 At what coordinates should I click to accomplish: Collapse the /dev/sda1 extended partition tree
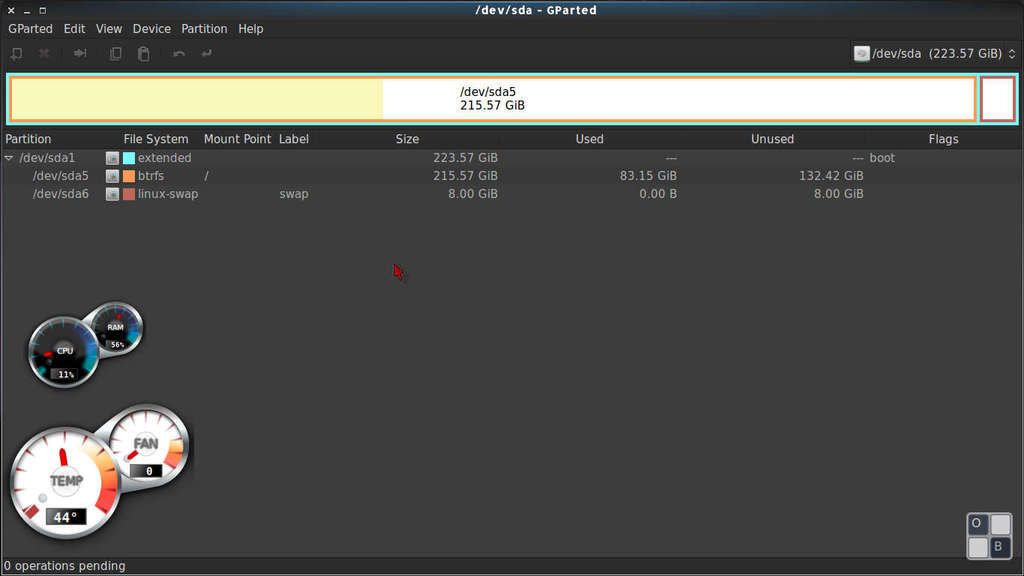[9, 158]
